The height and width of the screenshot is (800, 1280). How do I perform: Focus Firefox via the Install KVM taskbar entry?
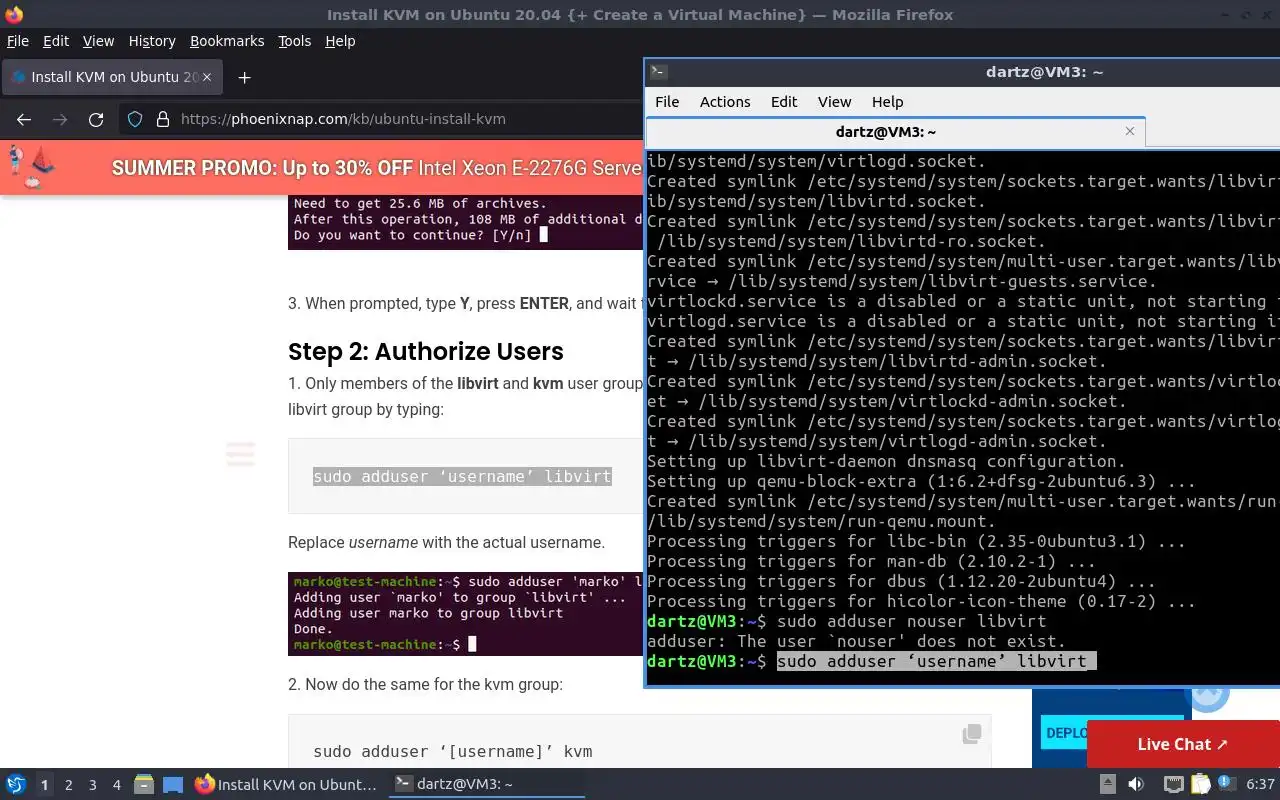click(286, 784)
